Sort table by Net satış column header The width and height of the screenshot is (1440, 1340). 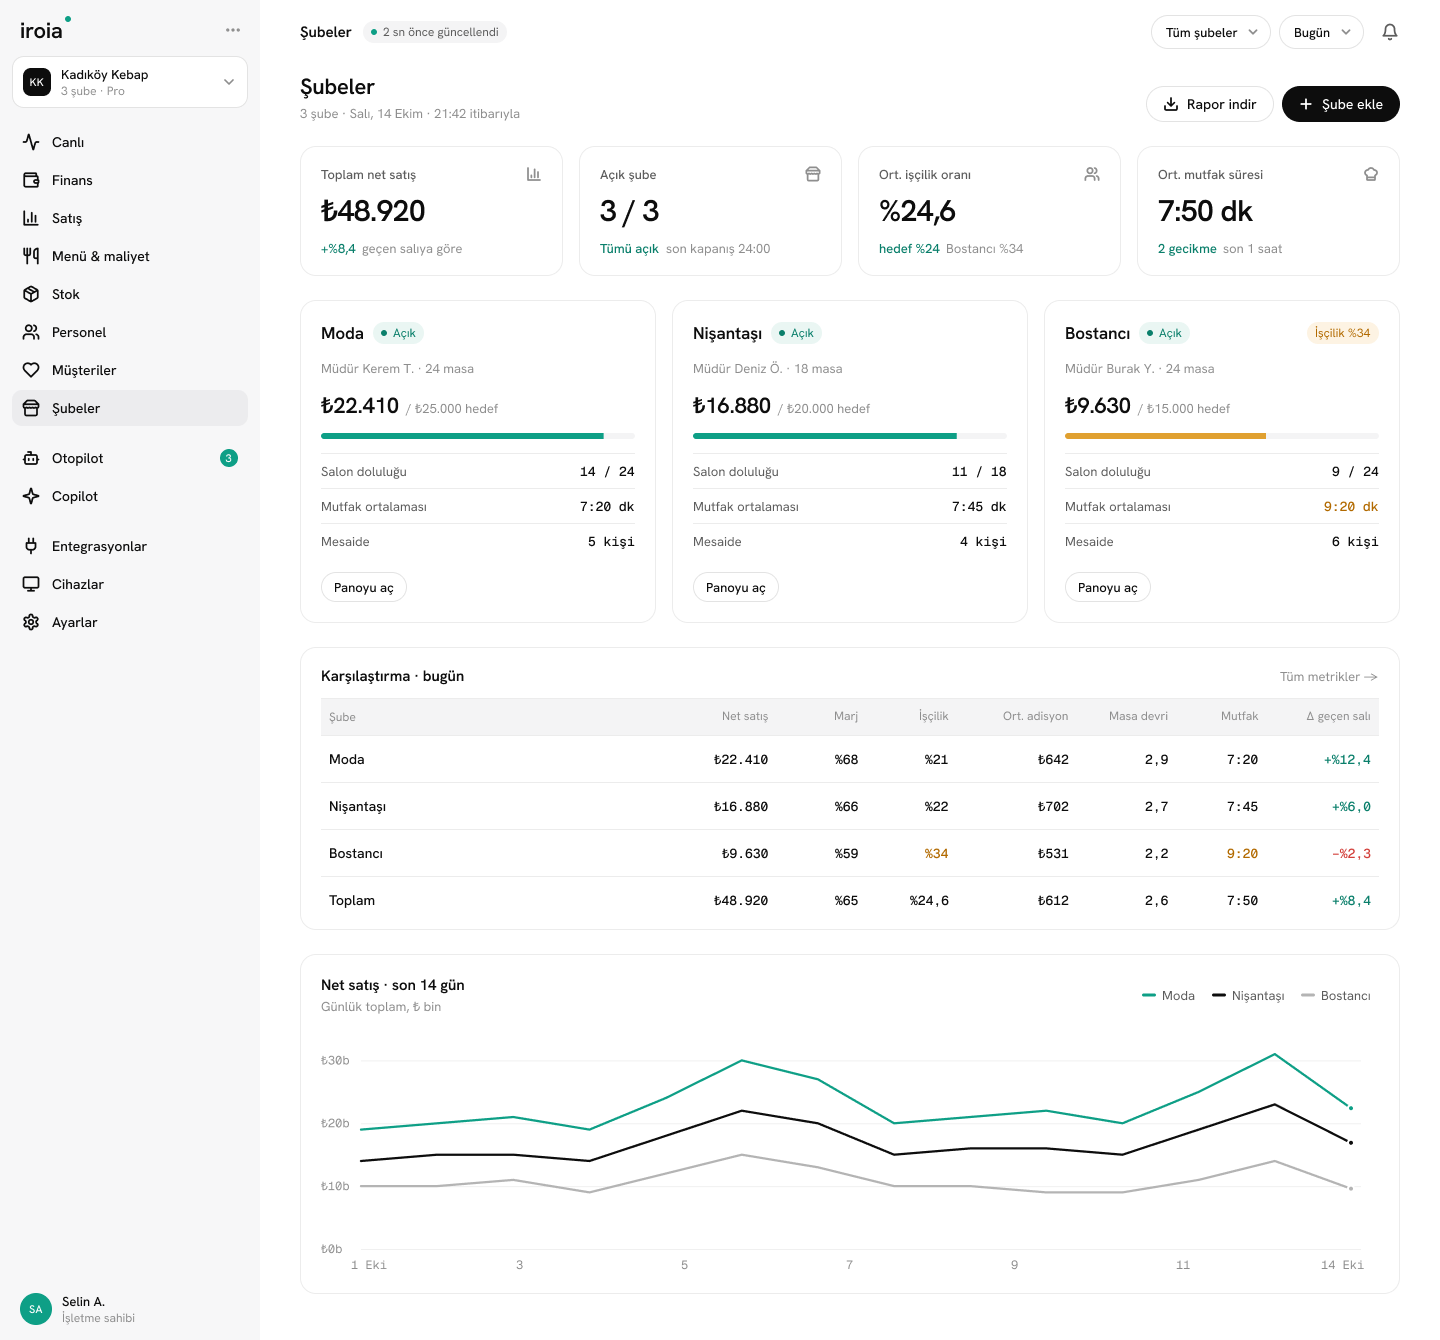745,716
